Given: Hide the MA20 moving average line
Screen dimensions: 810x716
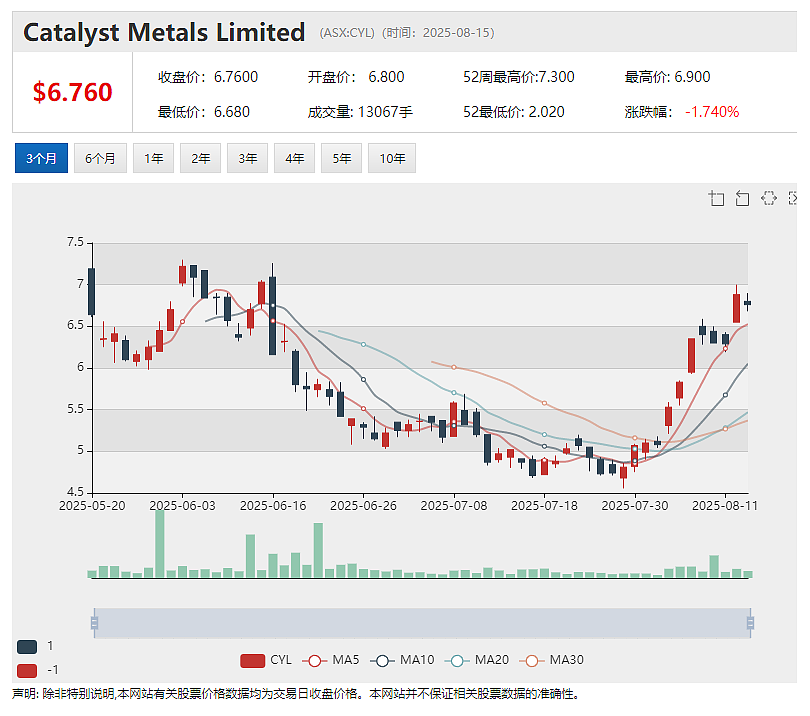Looking at the screenshot, I should point(476,660).
